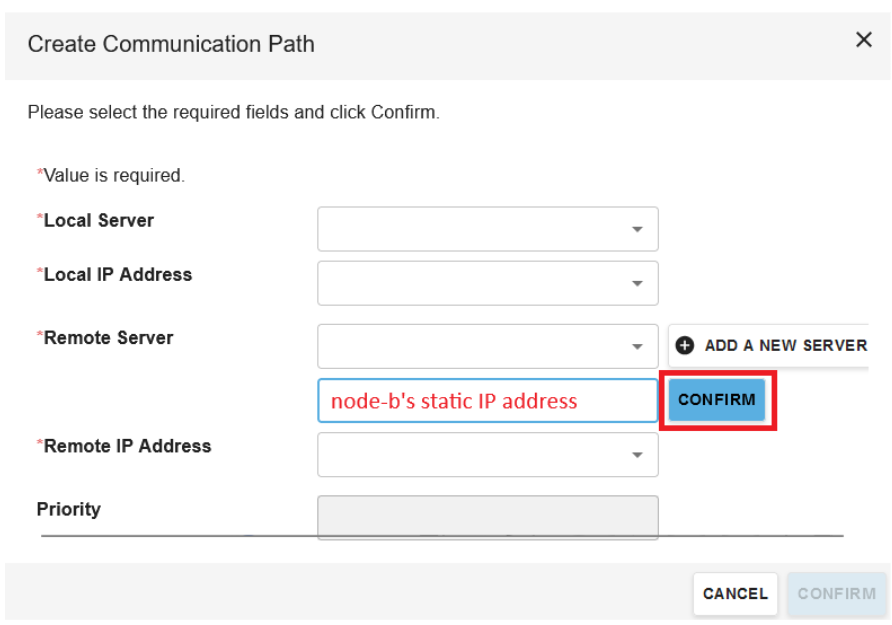Image resolution: width=892 pixels, height=625 pixels.
Task: Click the plus icon for adding a server
Action: pyautogui.click(x=685, y=345)
